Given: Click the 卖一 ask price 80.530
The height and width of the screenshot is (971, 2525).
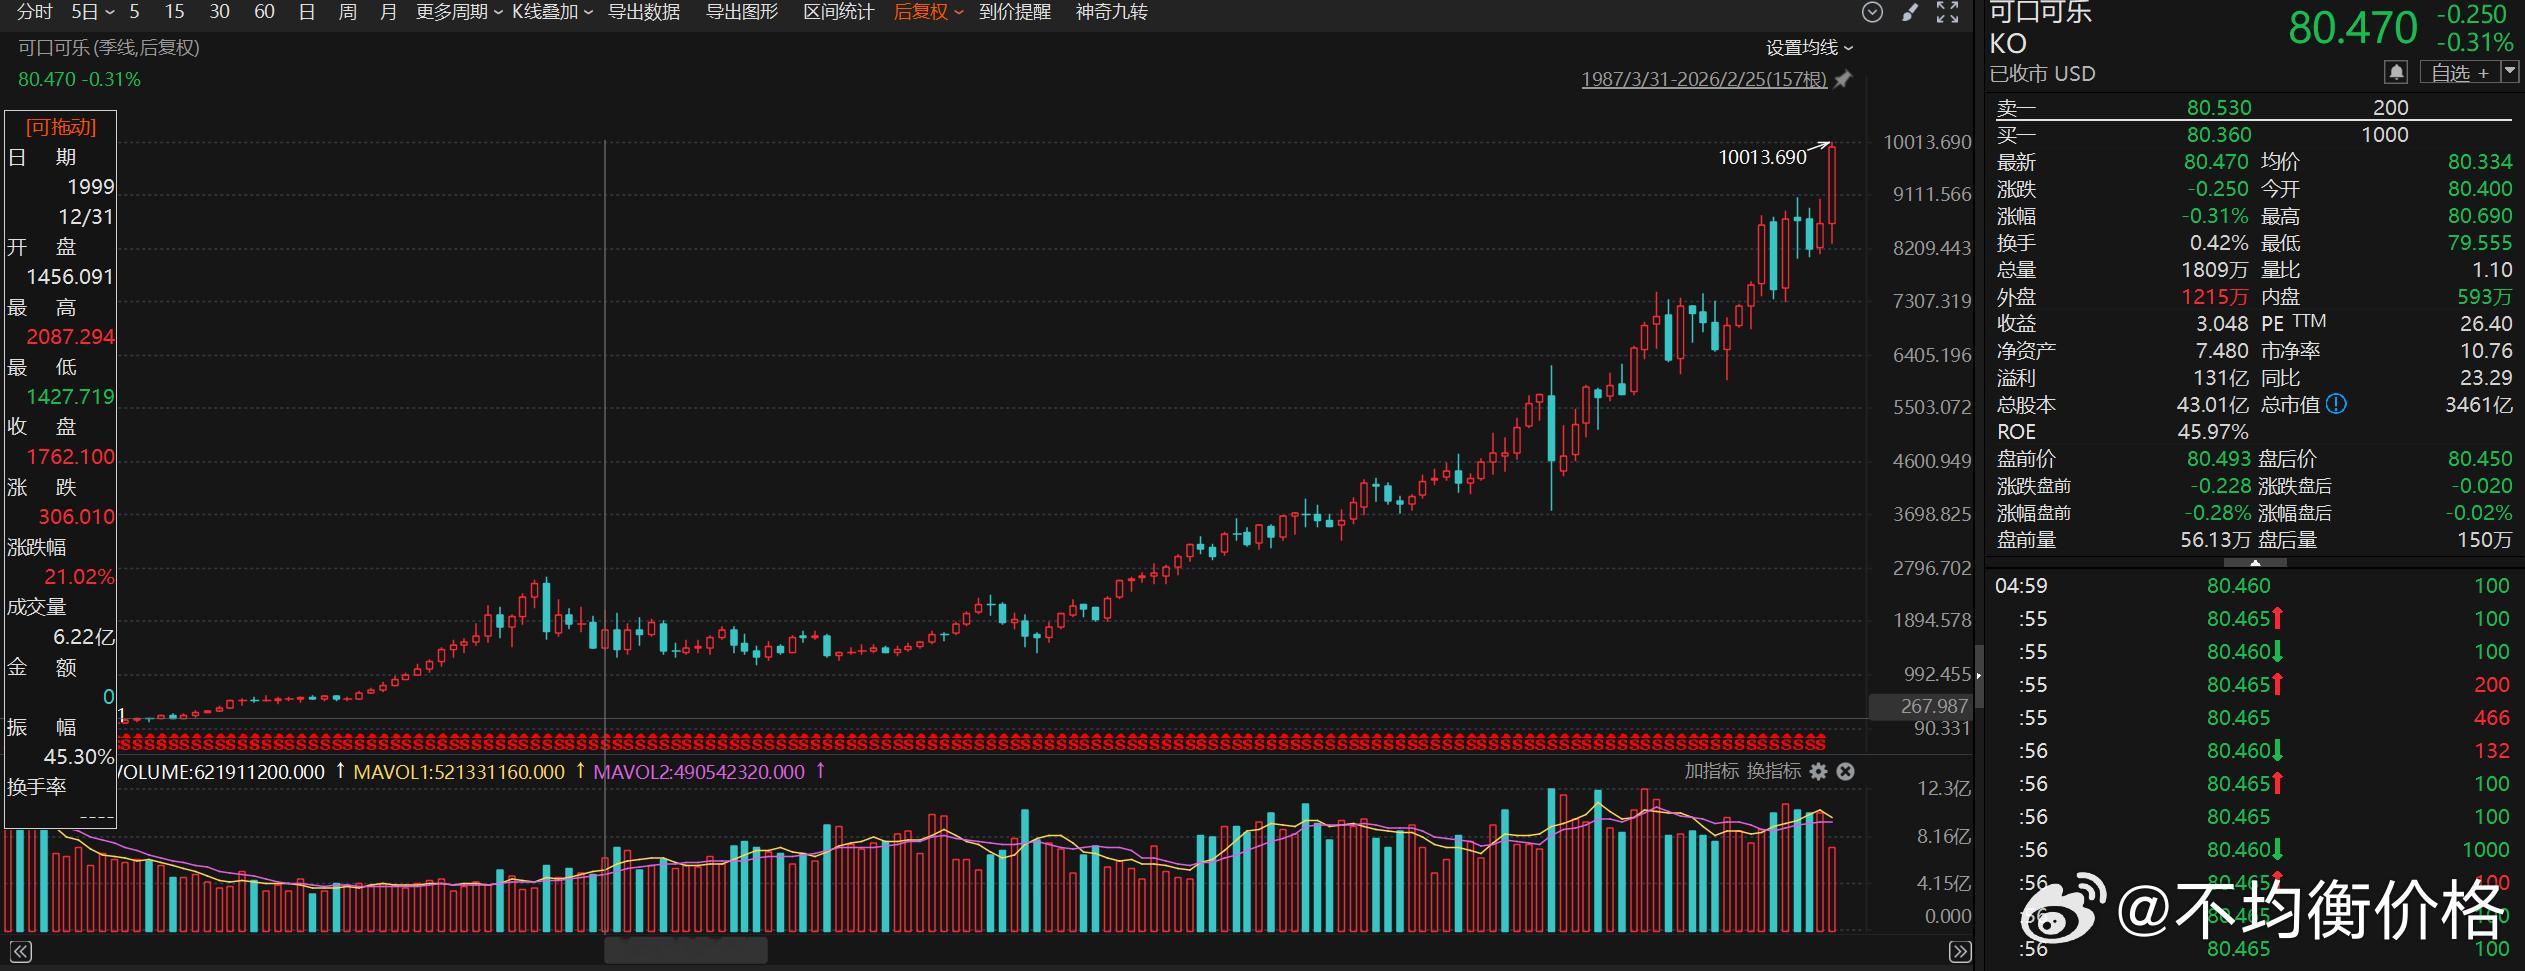Looking at the screenshot, I should coord(2219,107).
